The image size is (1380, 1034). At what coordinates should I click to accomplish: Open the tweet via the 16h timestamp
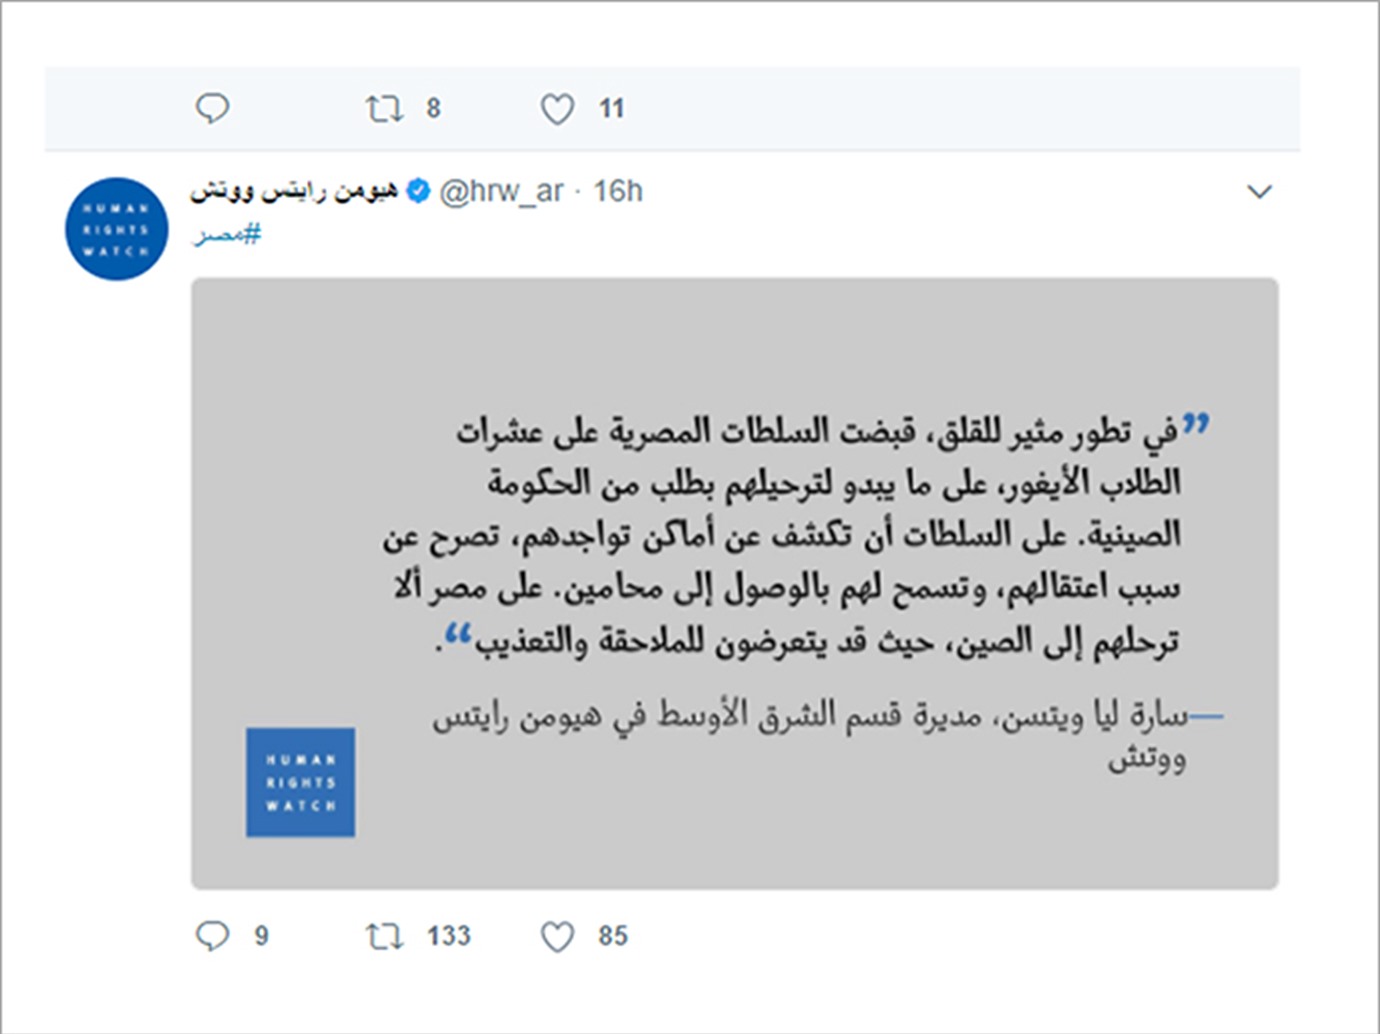click(618, 190)
